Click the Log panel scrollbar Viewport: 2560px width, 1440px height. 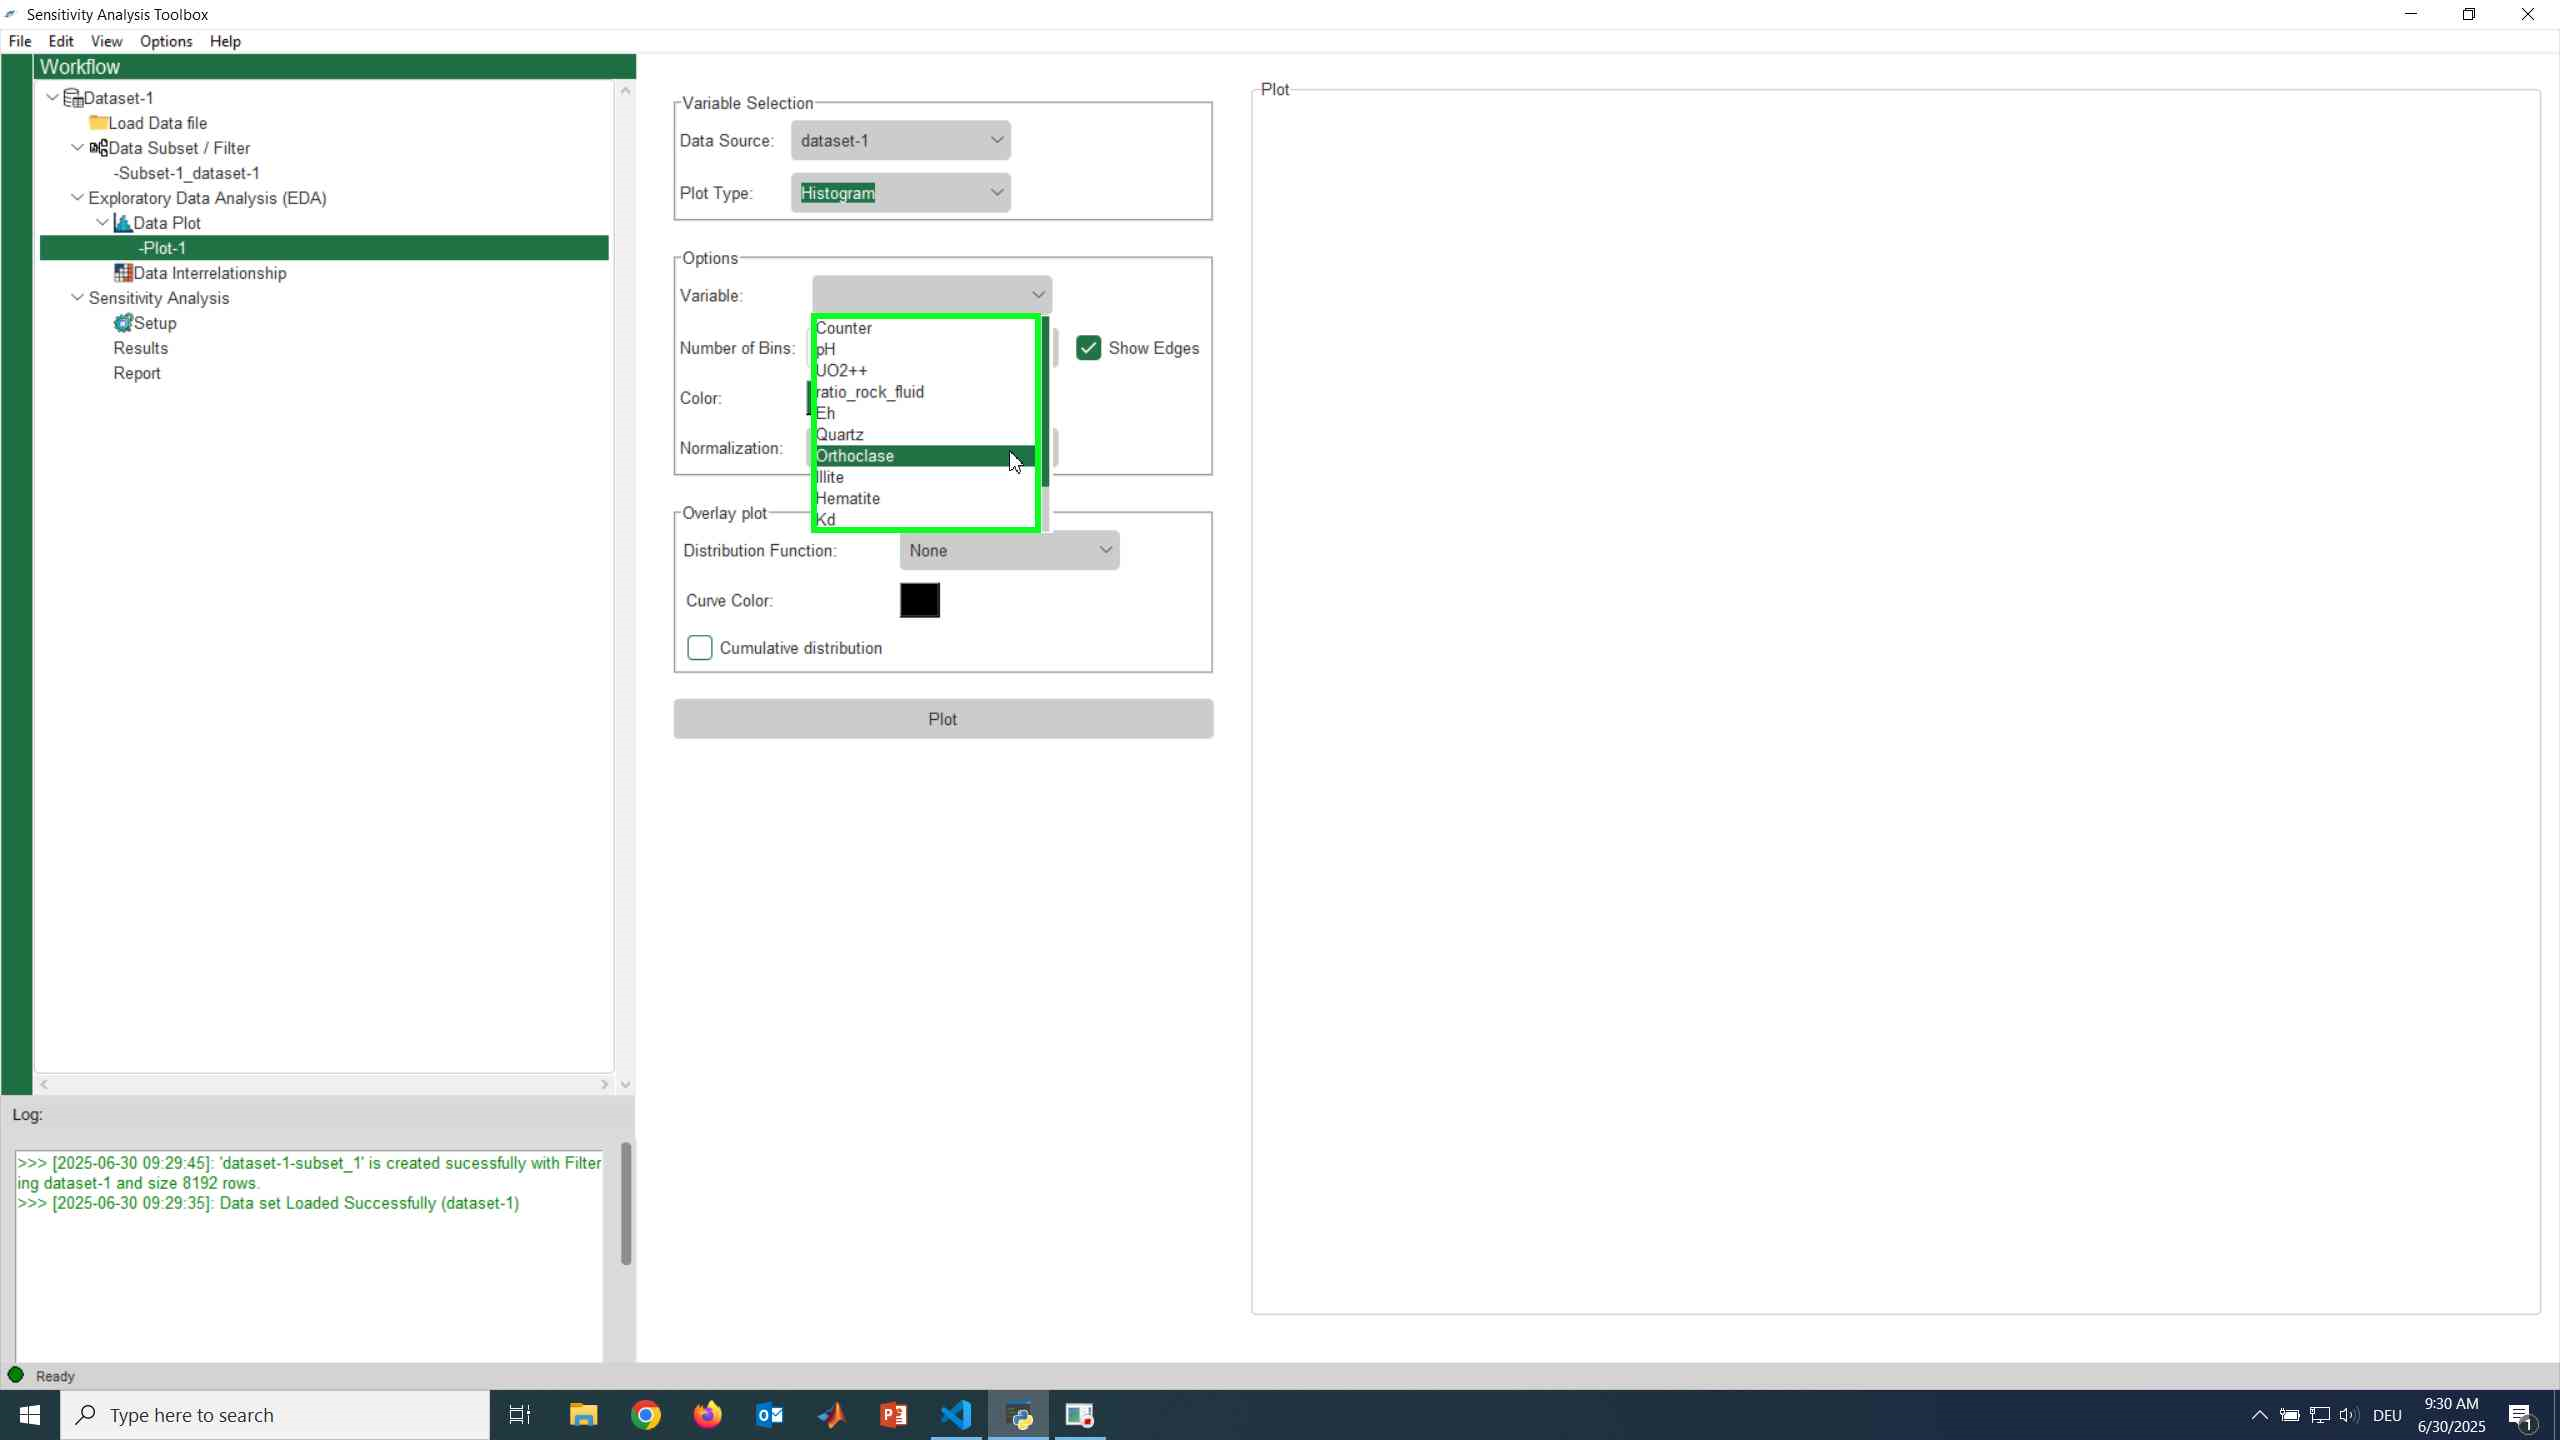coord(626,1203)
